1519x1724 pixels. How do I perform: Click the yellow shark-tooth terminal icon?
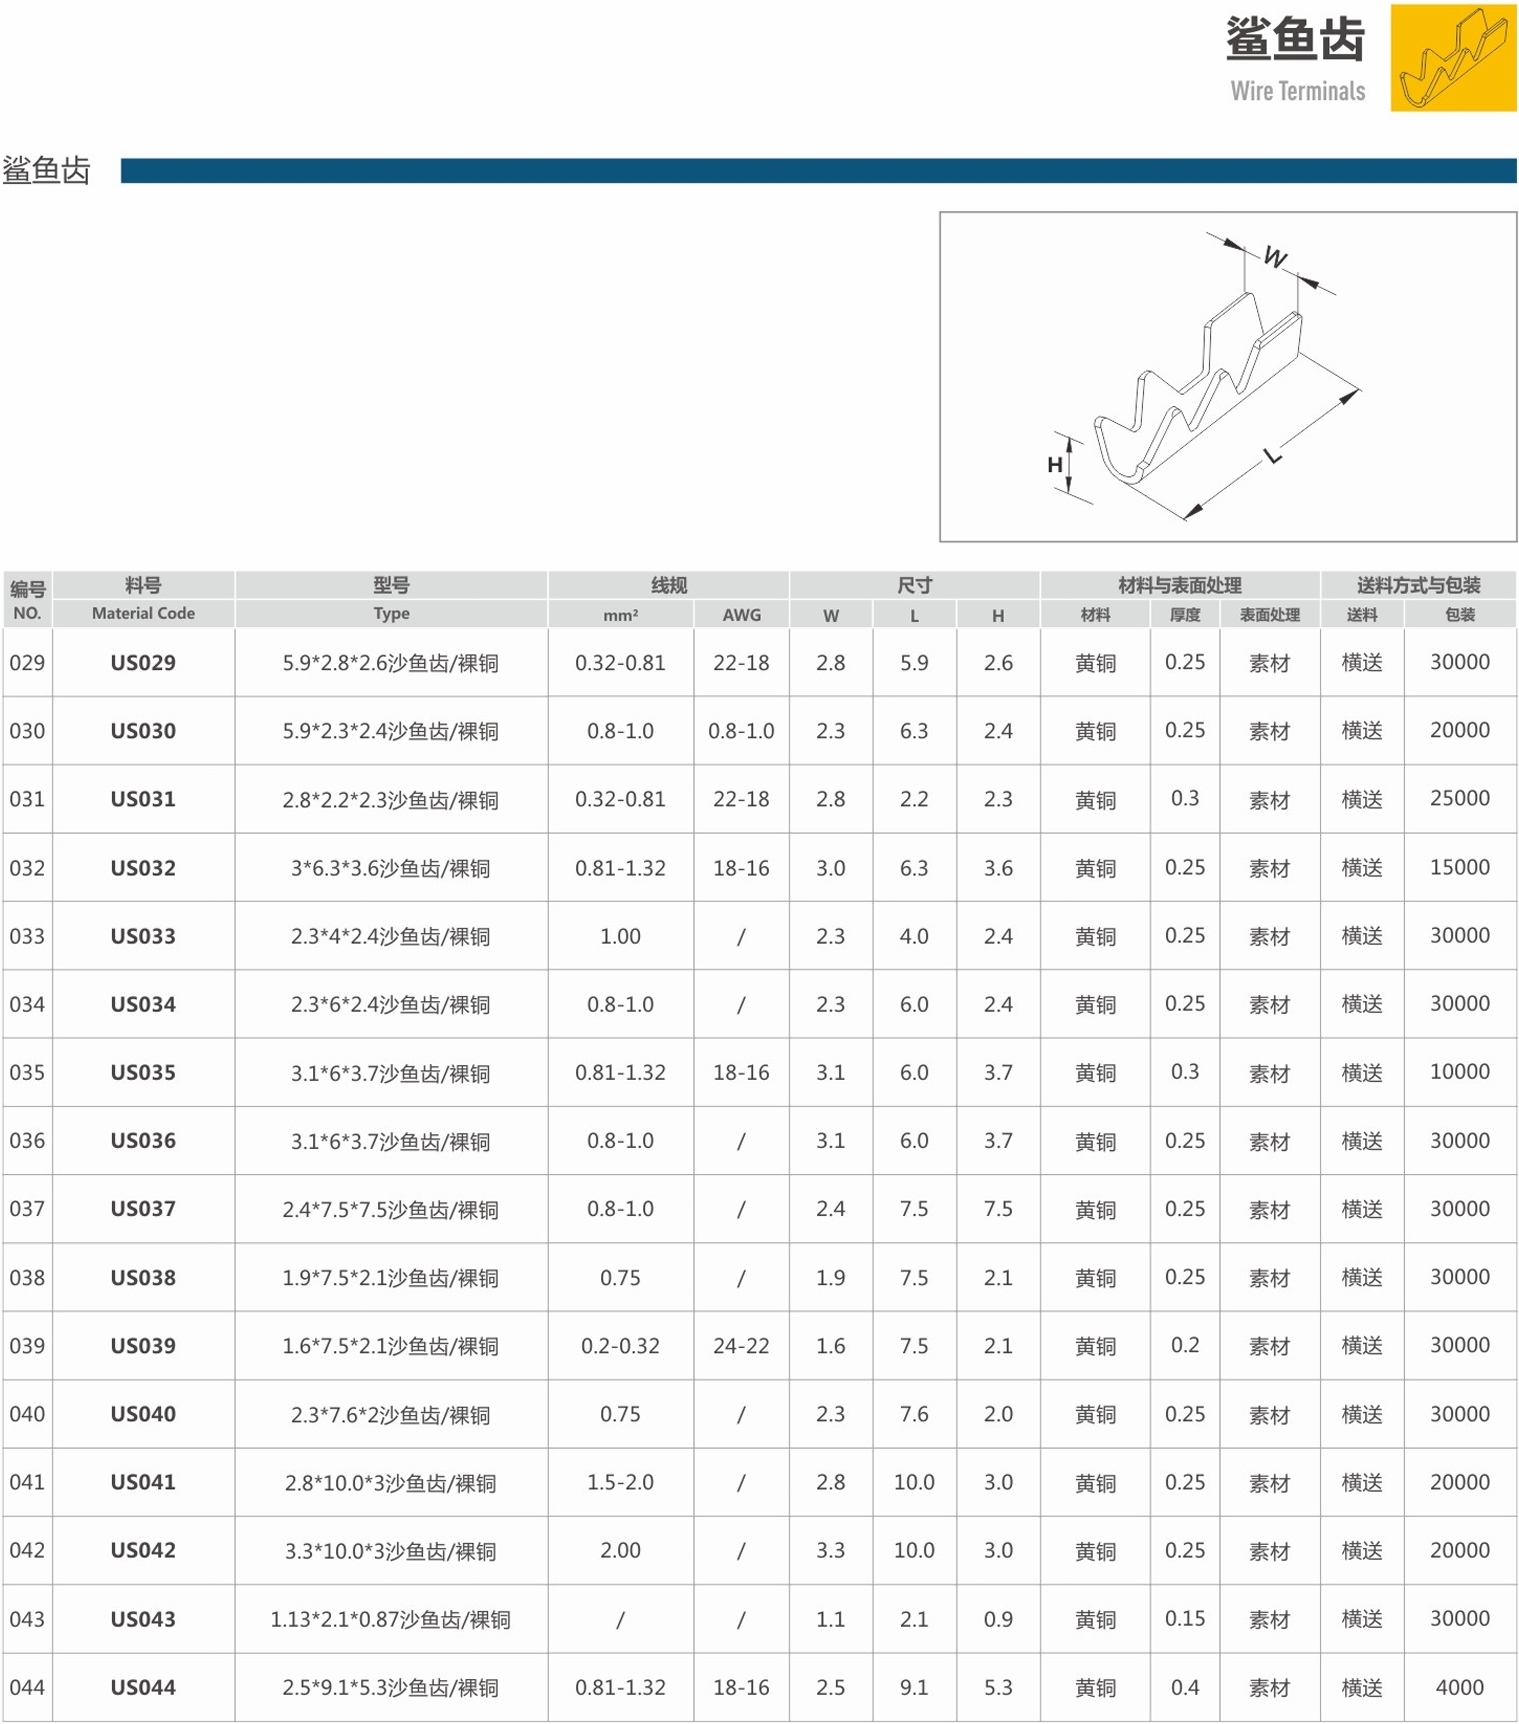click(x=1452, y=58)
